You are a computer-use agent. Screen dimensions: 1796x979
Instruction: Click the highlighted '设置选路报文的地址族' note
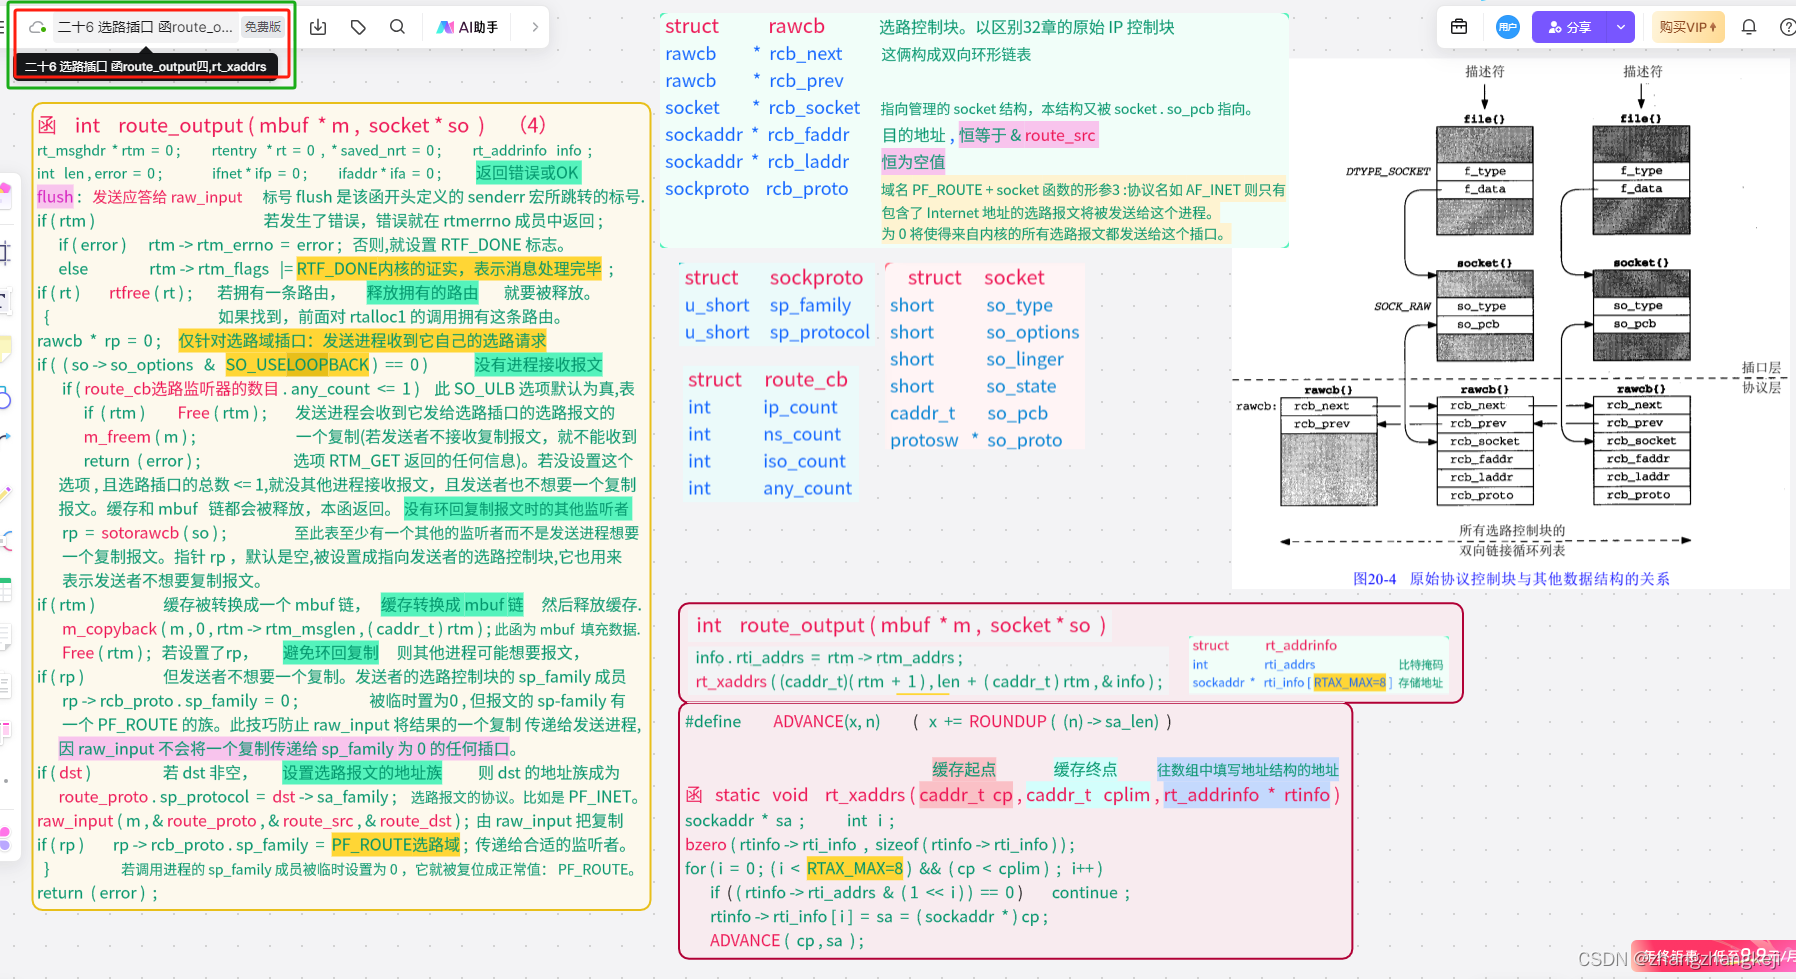[x=362, y=773]
